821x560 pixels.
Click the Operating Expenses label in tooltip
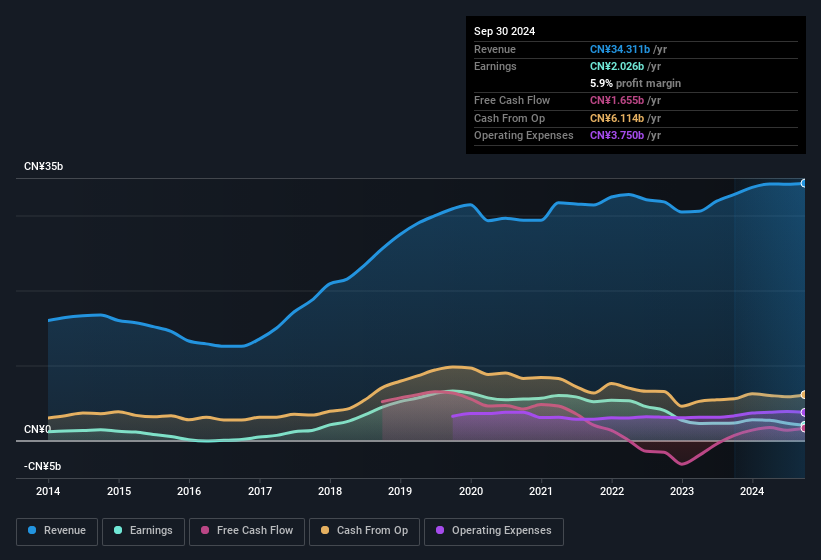(x=524, y=135)
